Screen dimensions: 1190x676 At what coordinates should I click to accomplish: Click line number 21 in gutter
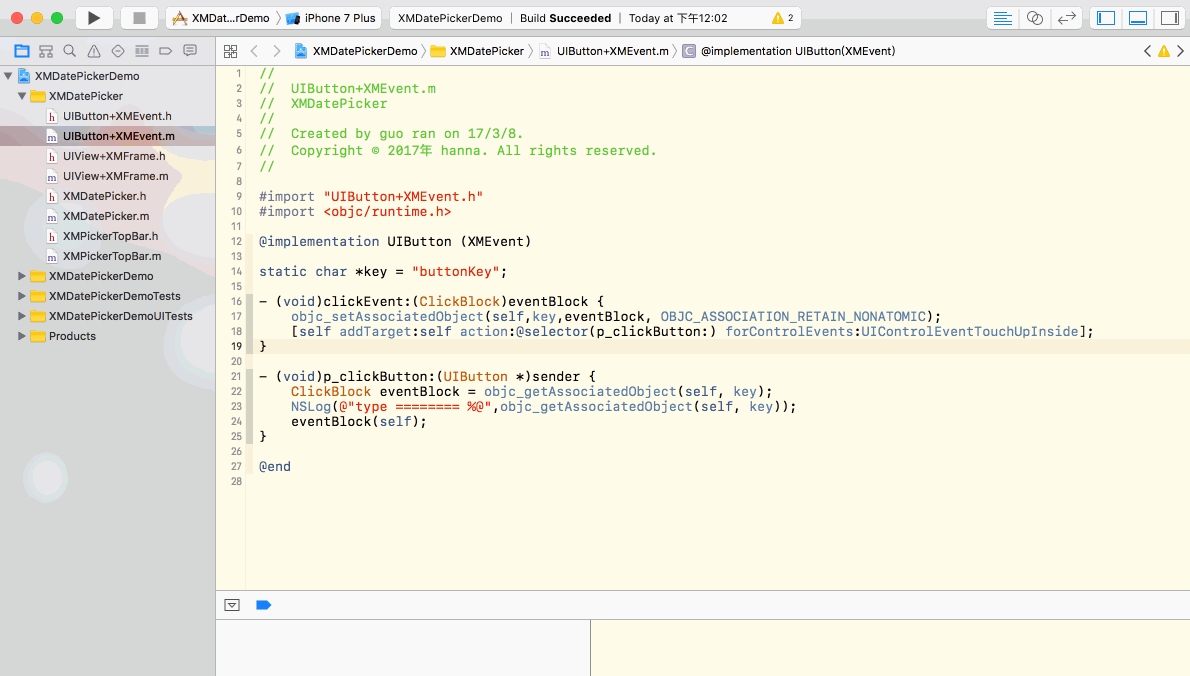(236, 376)
